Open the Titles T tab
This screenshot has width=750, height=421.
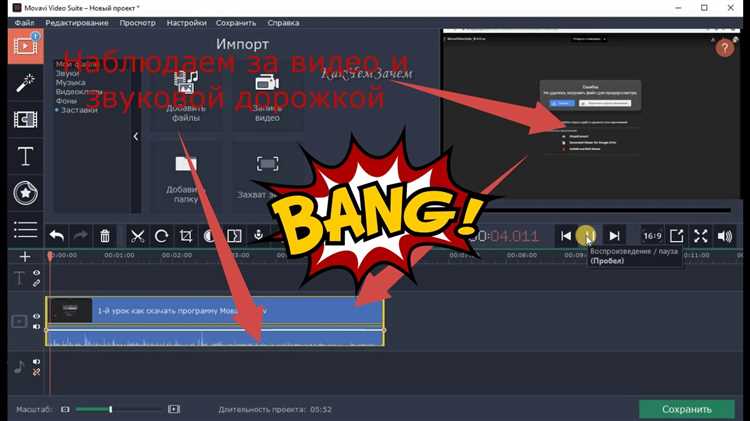coord(25,156)
